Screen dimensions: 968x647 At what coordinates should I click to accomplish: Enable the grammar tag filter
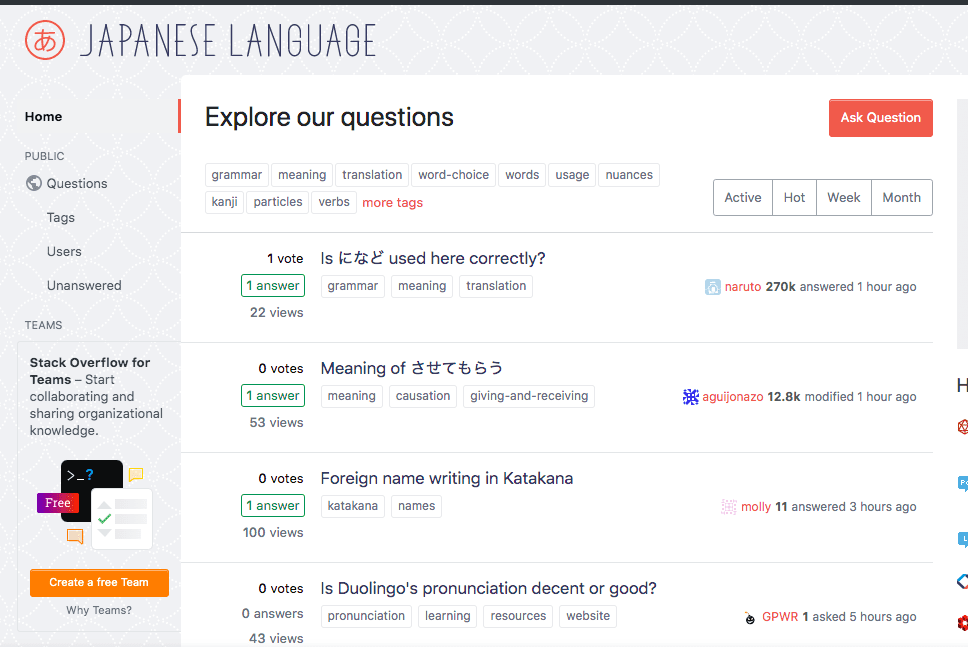pyautogui.click(x=236, y=174)
